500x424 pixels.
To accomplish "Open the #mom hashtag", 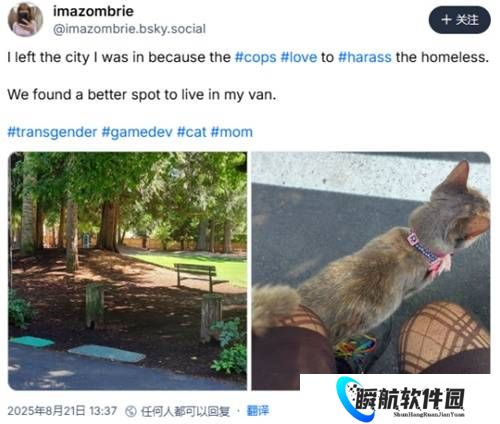I will (x=232, y=132).
